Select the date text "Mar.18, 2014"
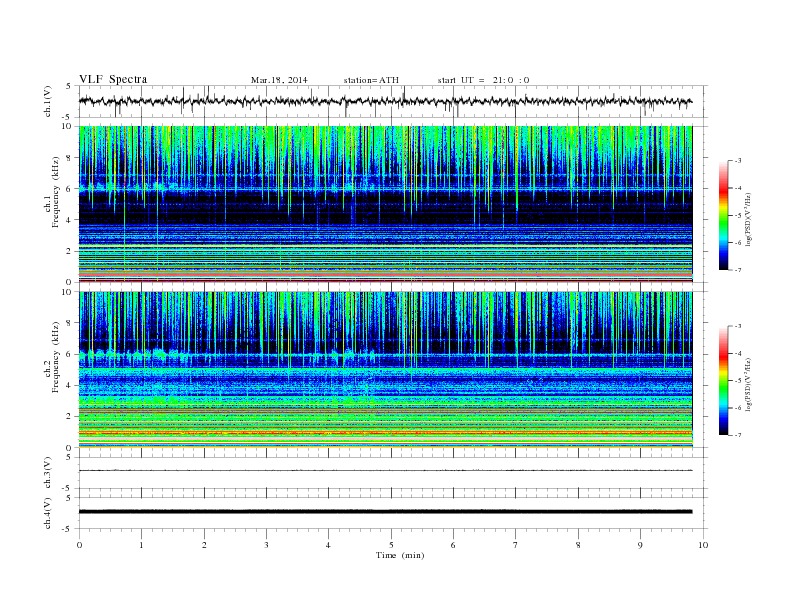The image size is (792, 612). point(279,80)
